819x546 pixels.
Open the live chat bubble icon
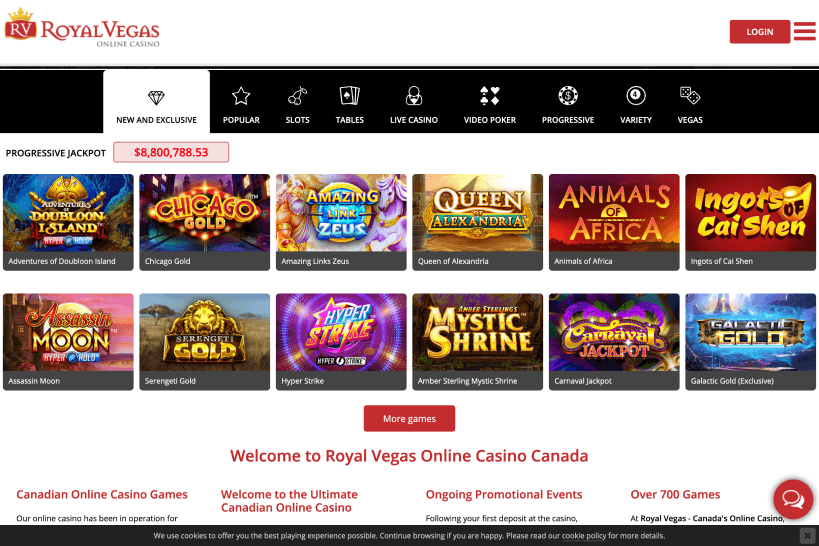pos(793,499)
